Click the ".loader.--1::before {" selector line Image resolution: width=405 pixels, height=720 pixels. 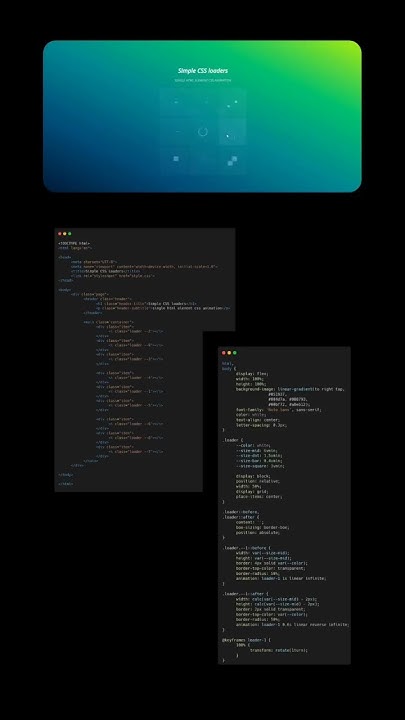pyautogui.click(x=247, y=548)
